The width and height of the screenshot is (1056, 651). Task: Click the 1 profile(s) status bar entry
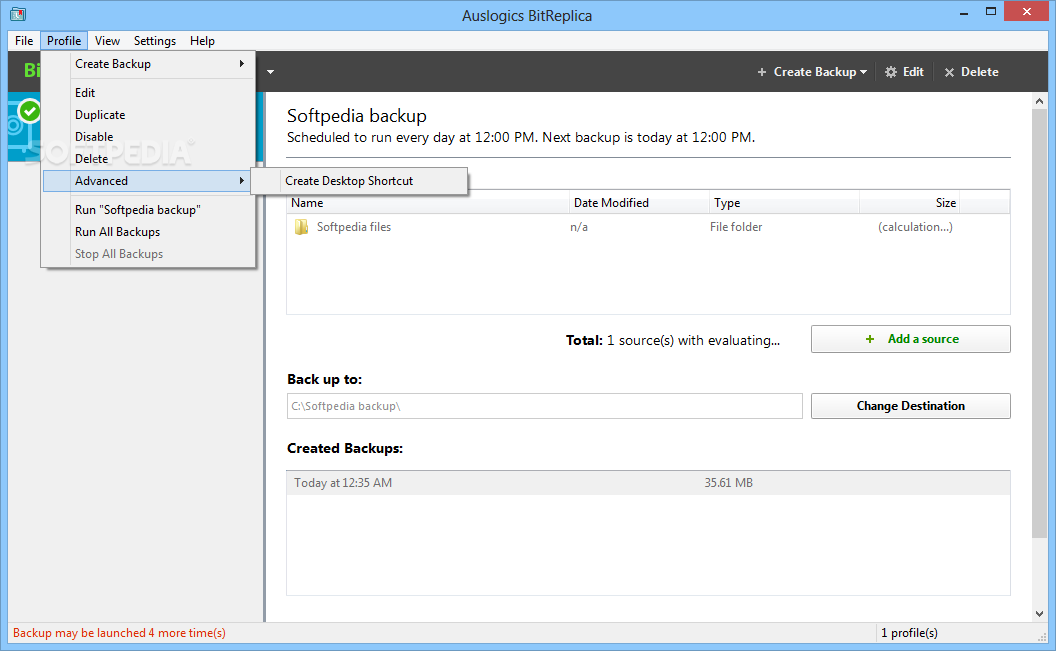909,633
